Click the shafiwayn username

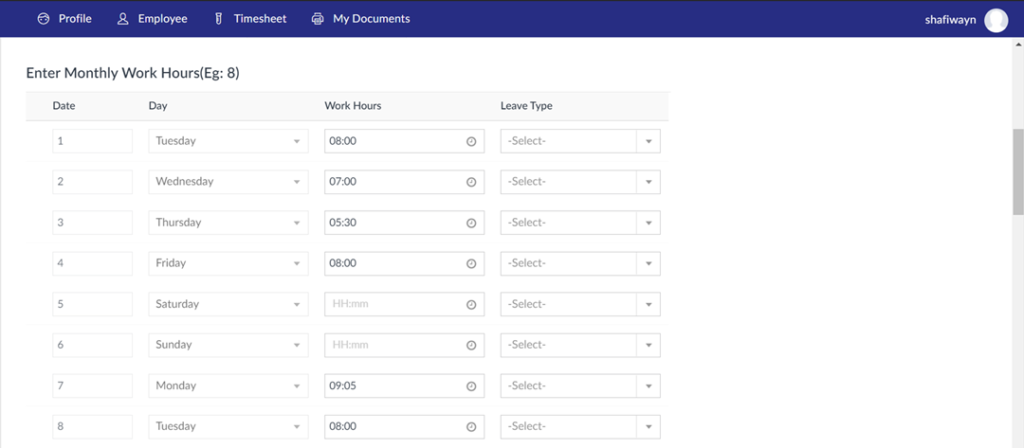tap(950, 19)
